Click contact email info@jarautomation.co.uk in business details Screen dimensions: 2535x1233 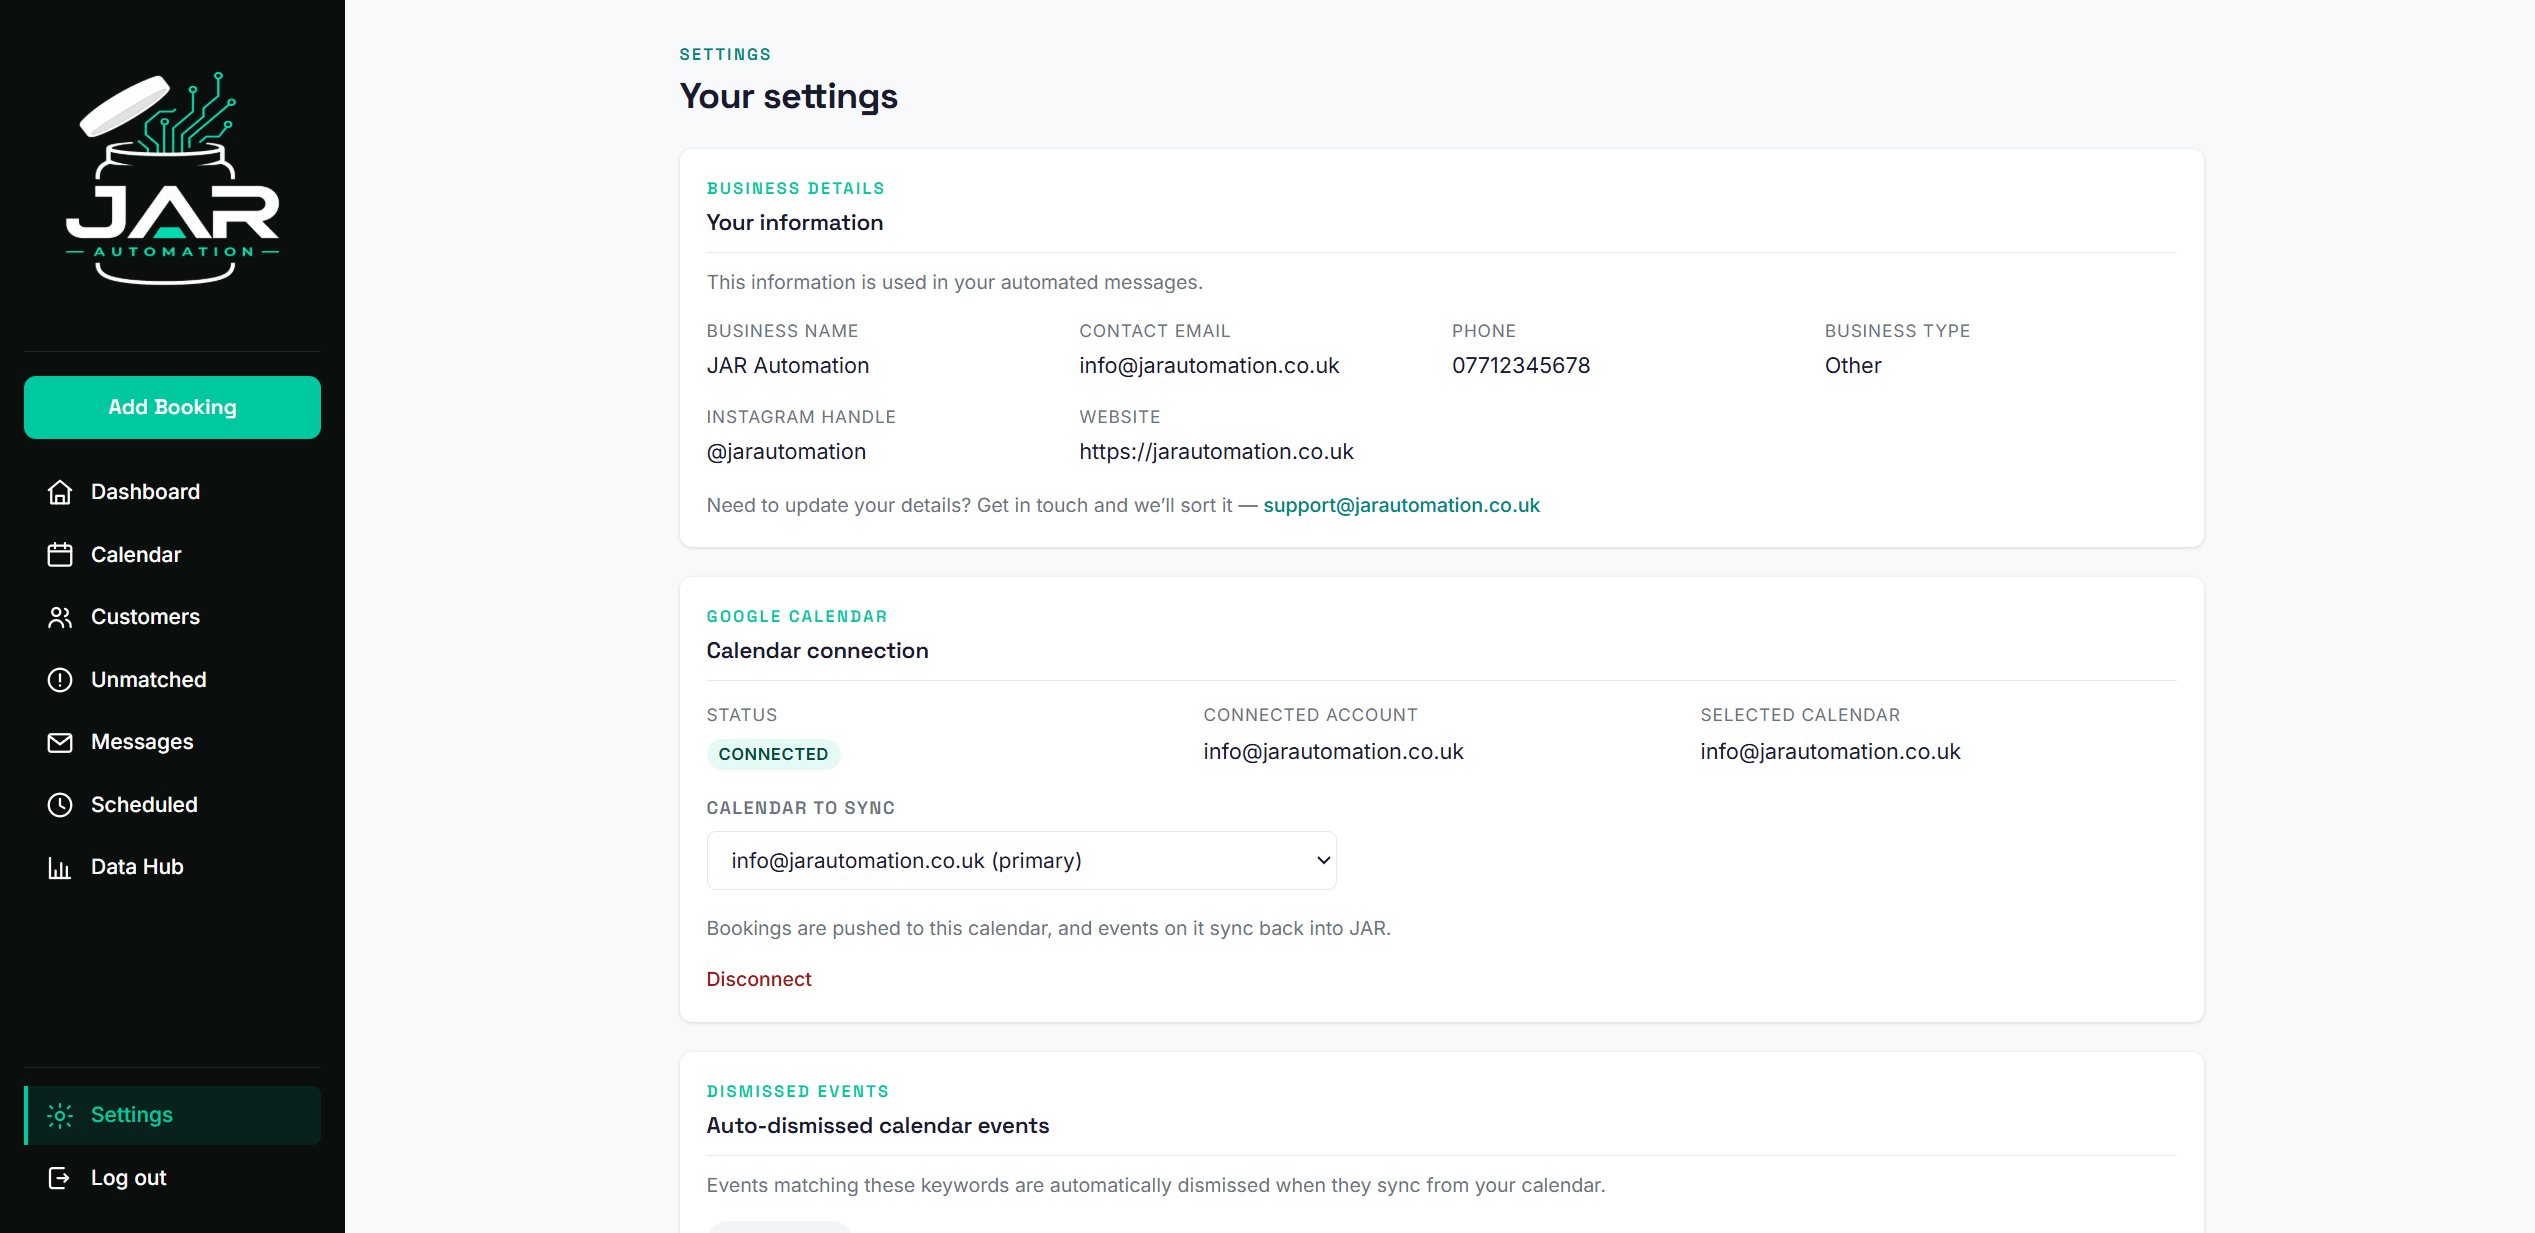click(1209, 366)
